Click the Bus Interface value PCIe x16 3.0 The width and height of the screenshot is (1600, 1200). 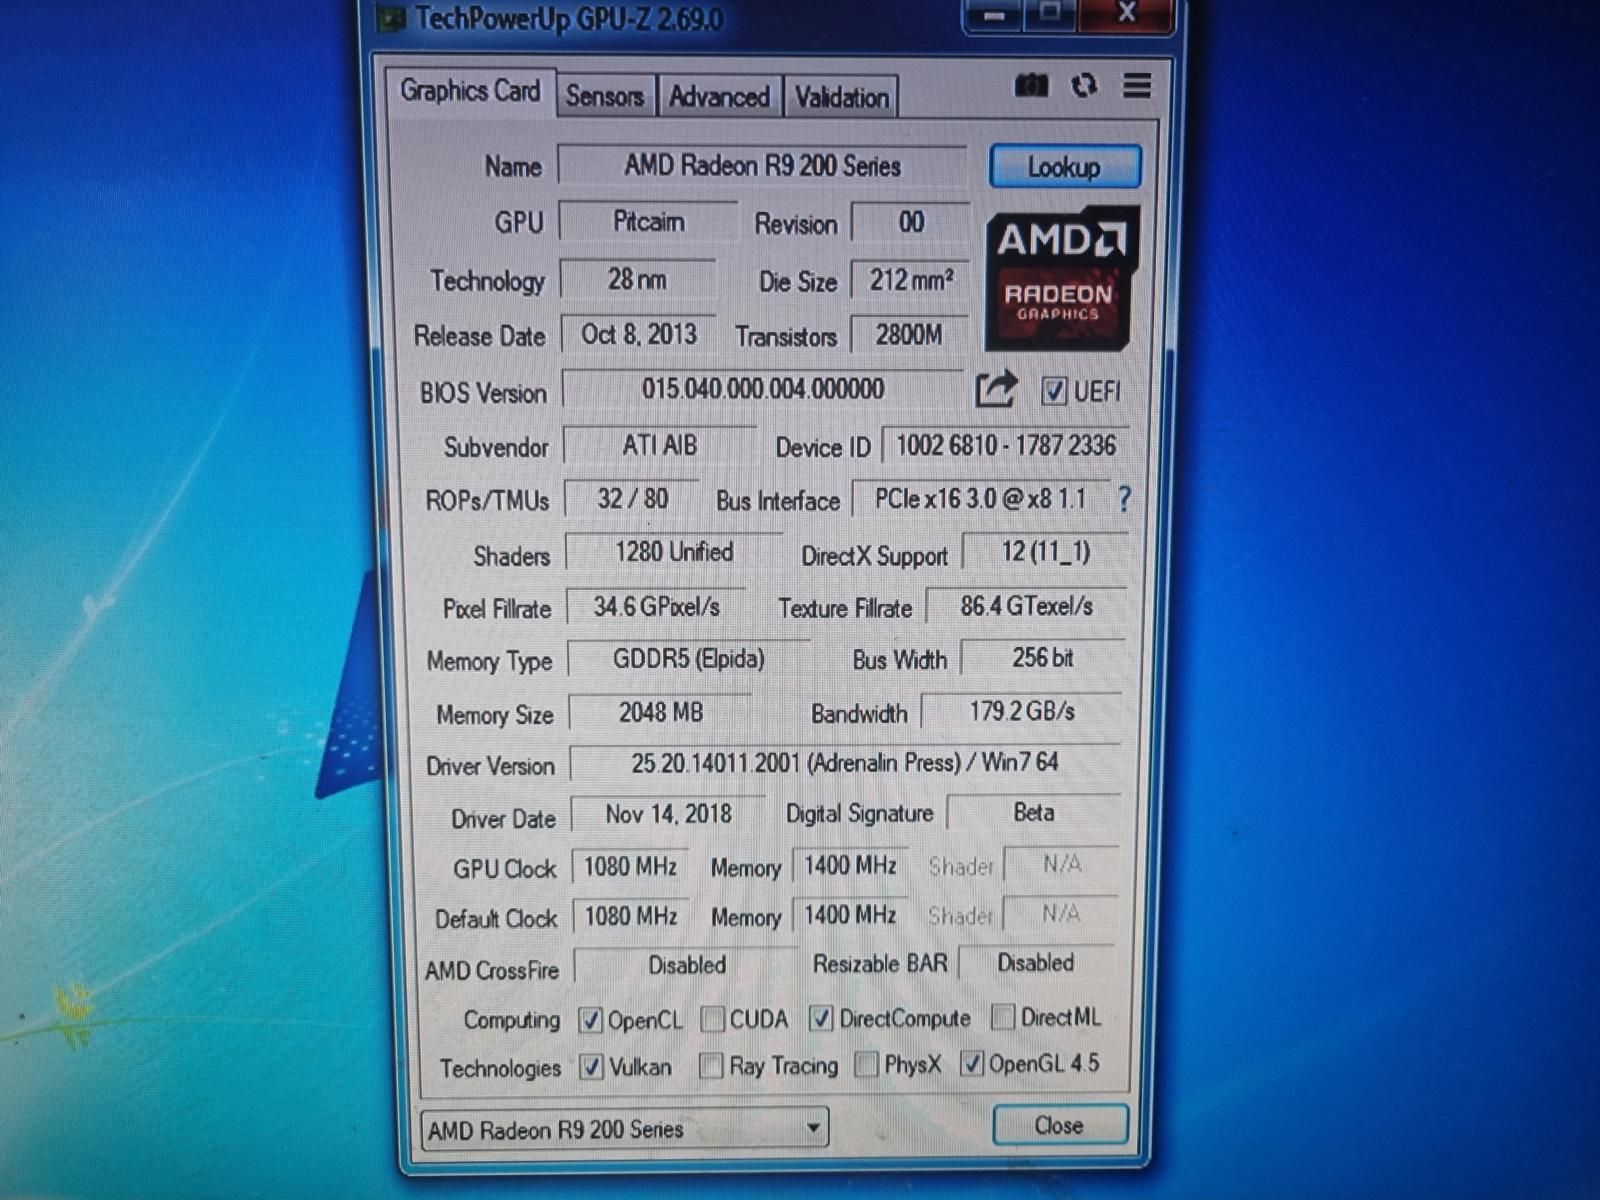click(x=981, y=498)
